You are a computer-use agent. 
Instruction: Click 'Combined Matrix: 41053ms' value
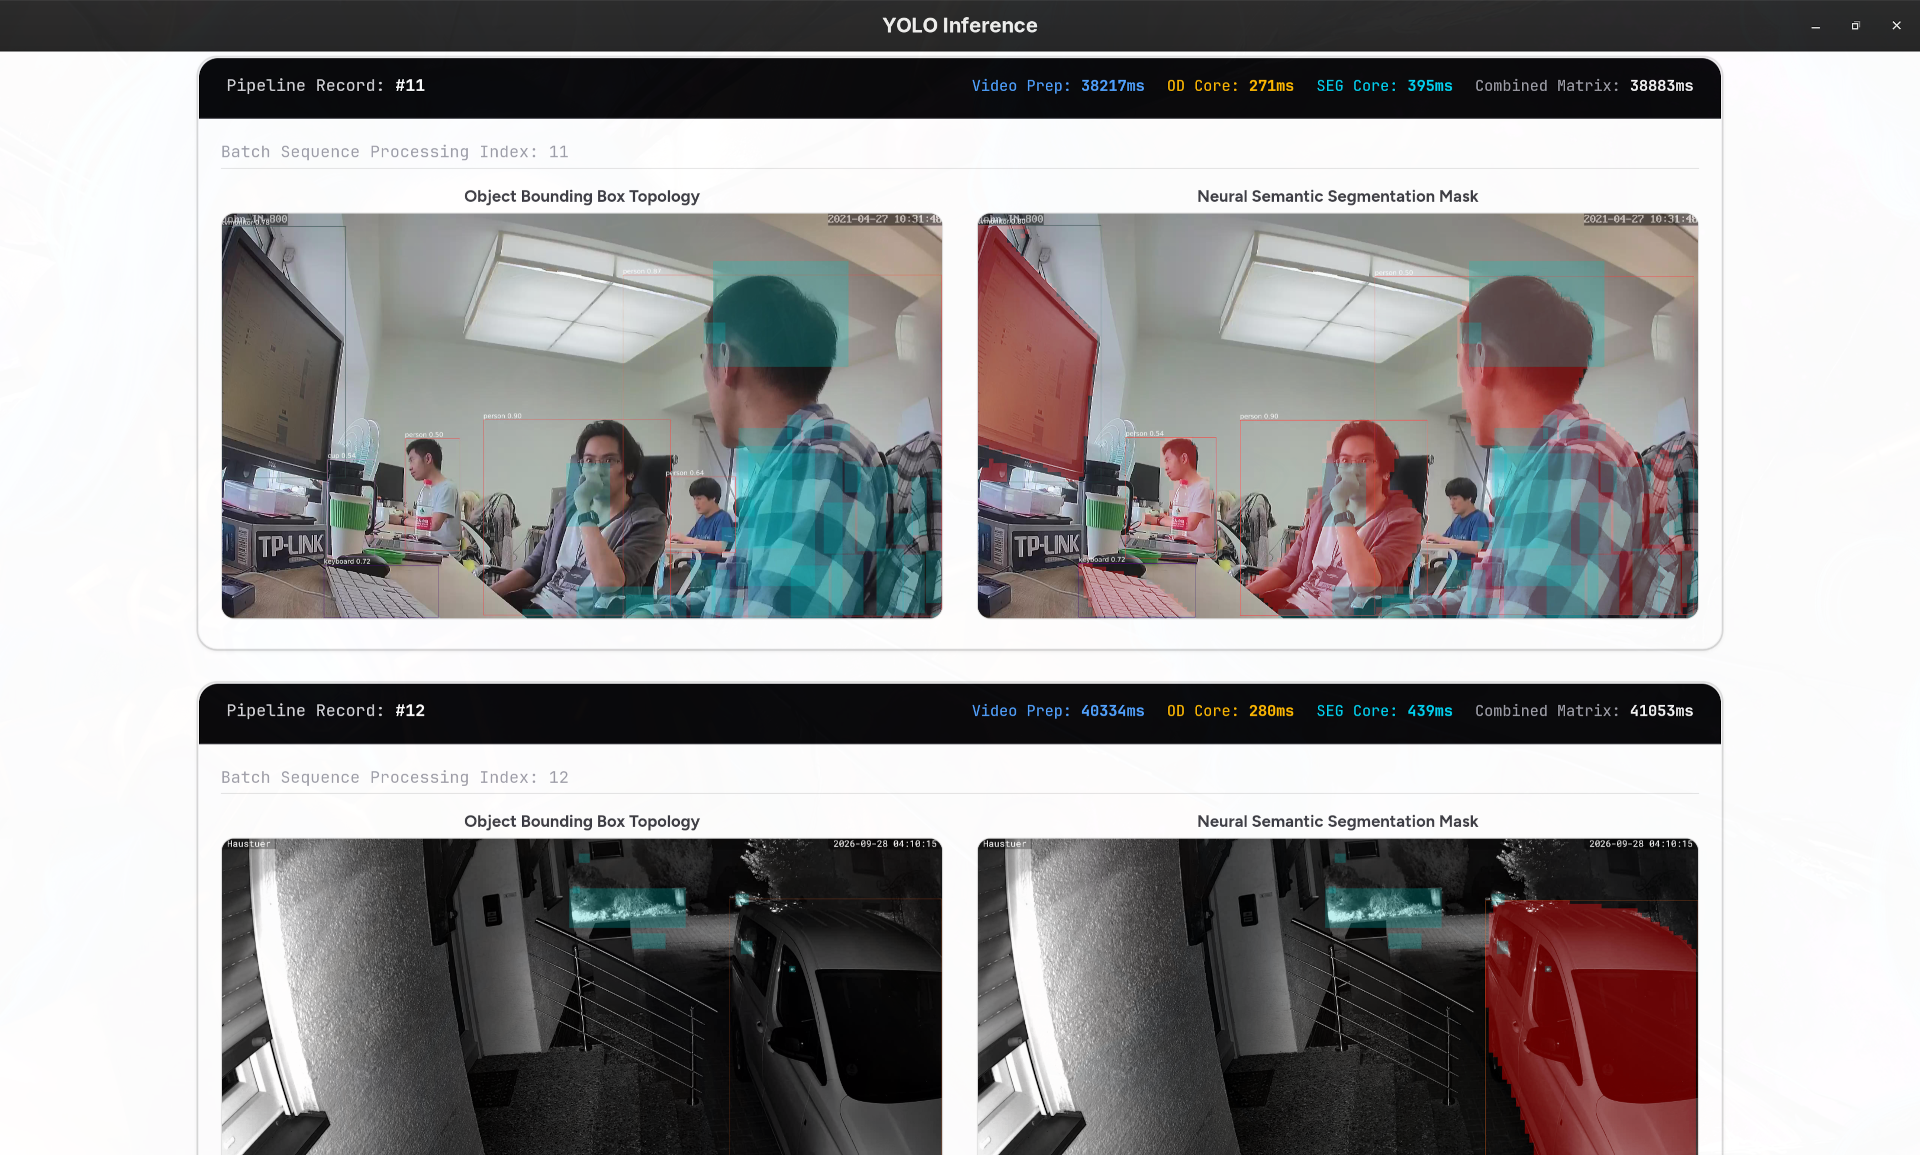coord(1584,711)
